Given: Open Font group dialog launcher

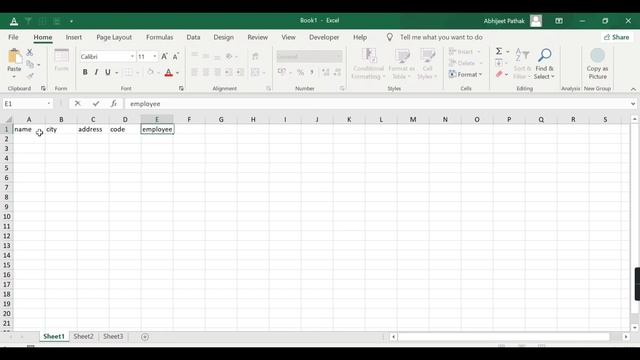Looking at the screenshot, I should click(x=181, y=88).
